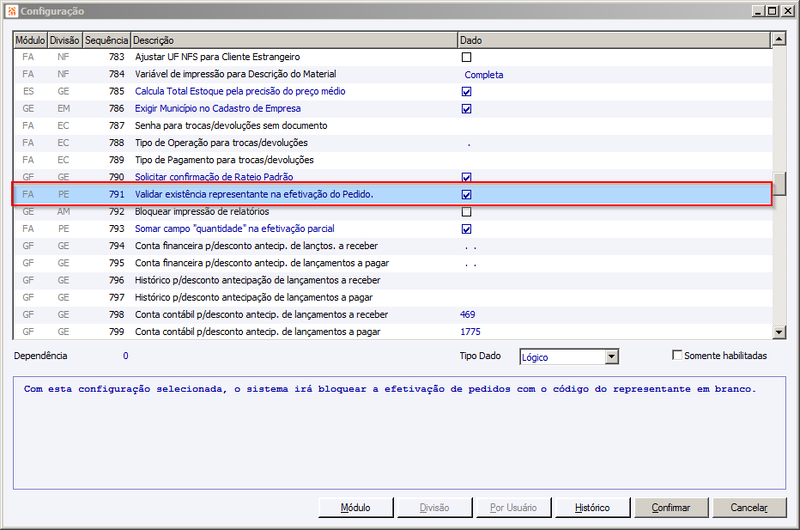Viewport: 800px width, 530px height.
Task: Click scrollbar down arrow of configuration list
Action: click(779, 333)
